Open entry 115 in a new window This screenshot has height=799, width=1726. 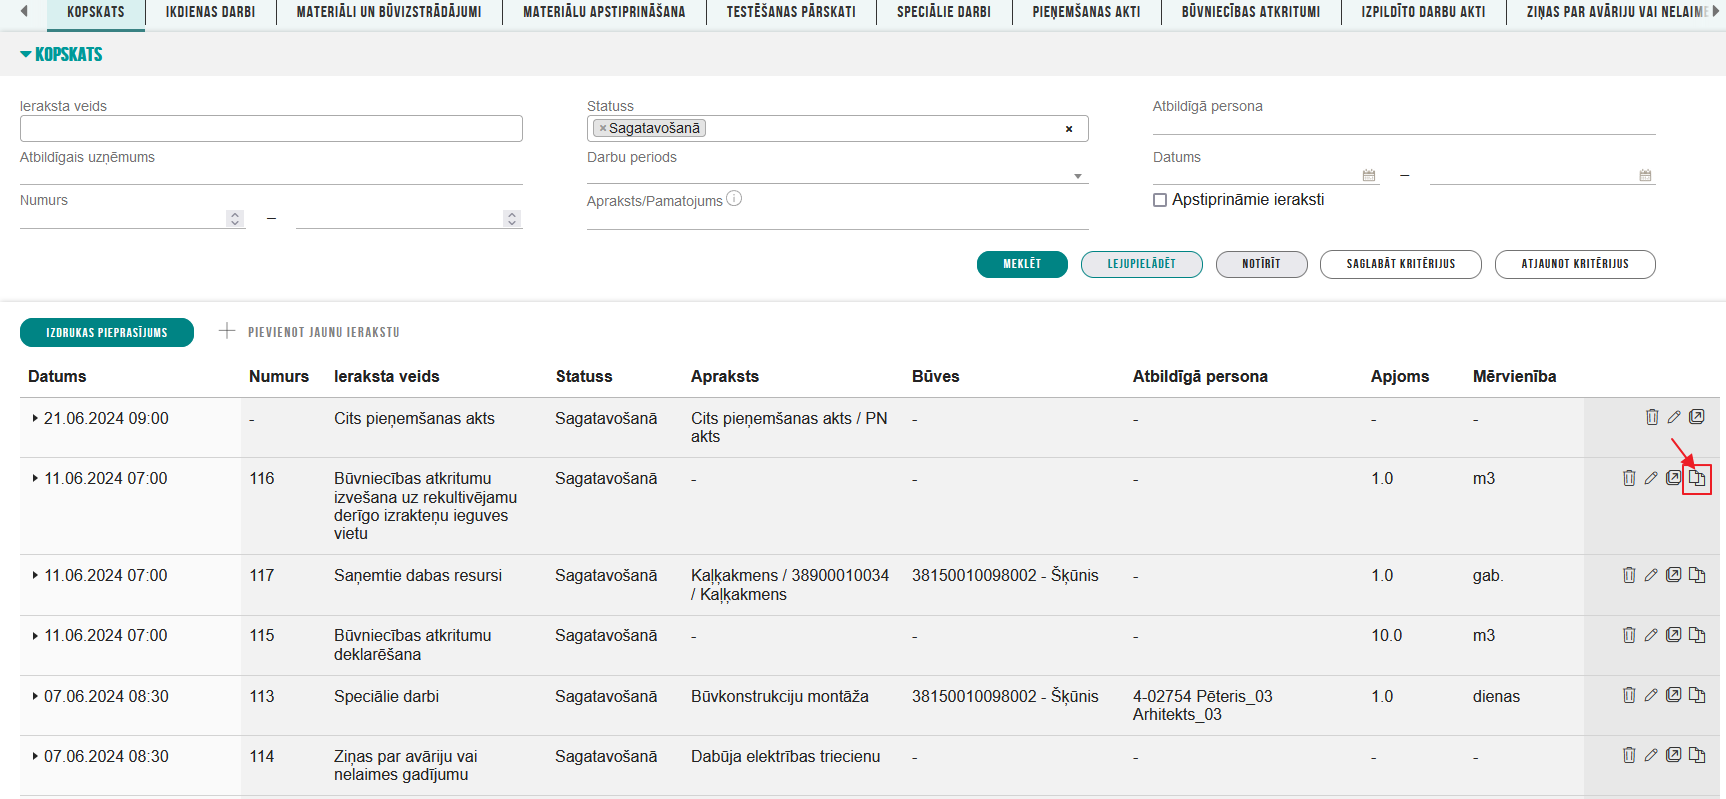pyautogui.click(x=1673, y=635)
